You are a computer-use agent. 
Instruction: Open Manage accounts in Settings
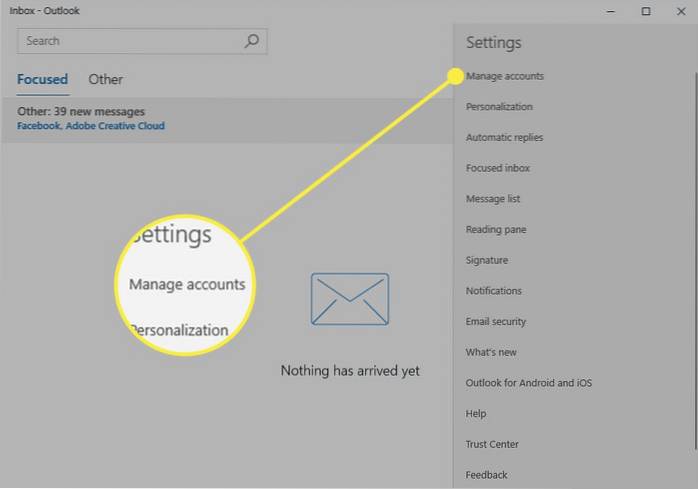505,76
